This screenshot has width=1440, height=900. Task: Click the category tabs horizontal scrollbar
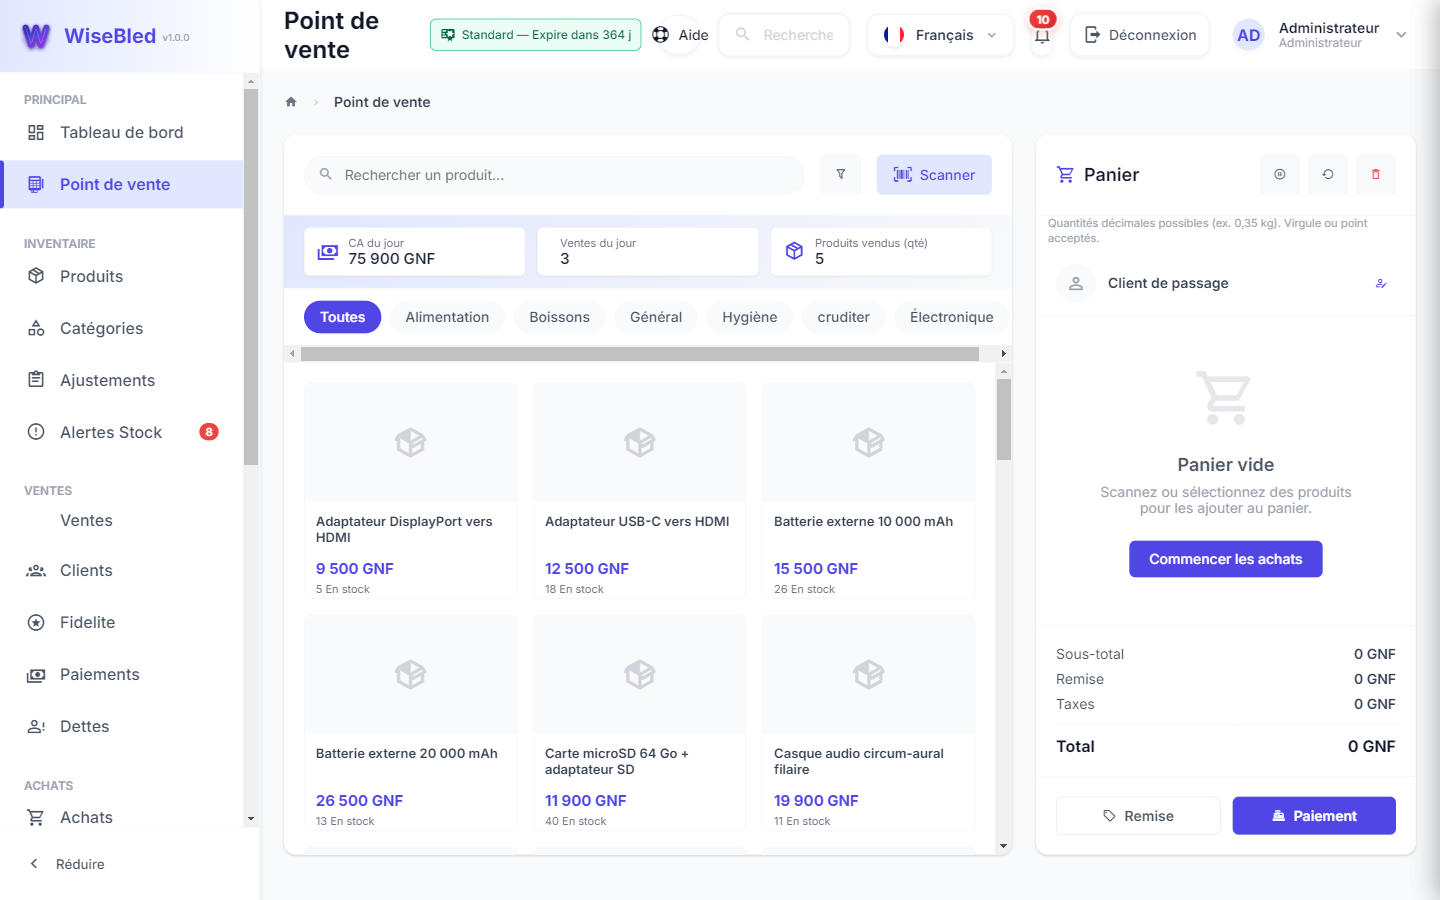(x=640, y=354)
